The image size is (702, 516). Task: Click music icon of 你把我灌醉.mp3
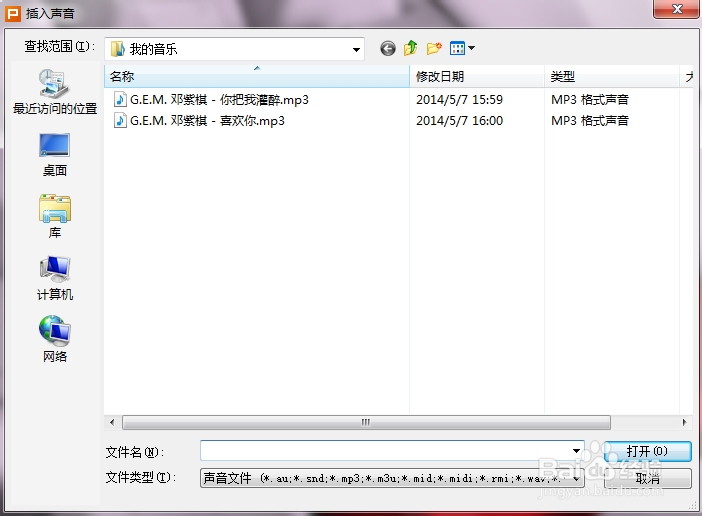[120, 99]
